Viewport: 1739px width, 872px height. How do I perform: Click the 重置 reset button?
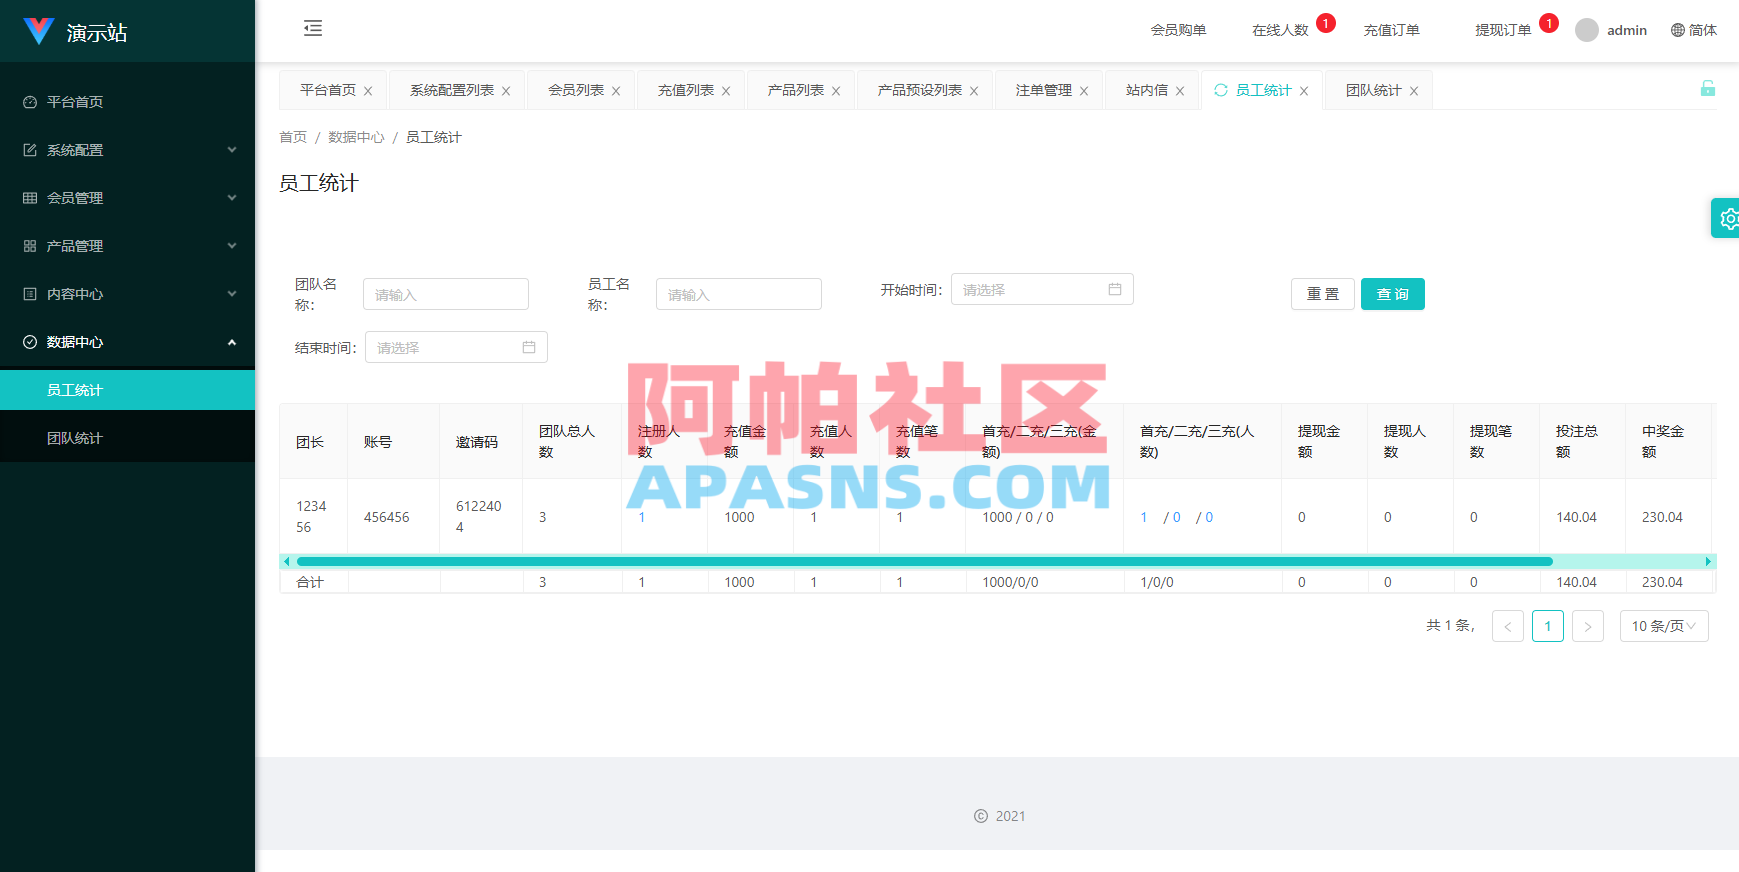point(1323,294)
